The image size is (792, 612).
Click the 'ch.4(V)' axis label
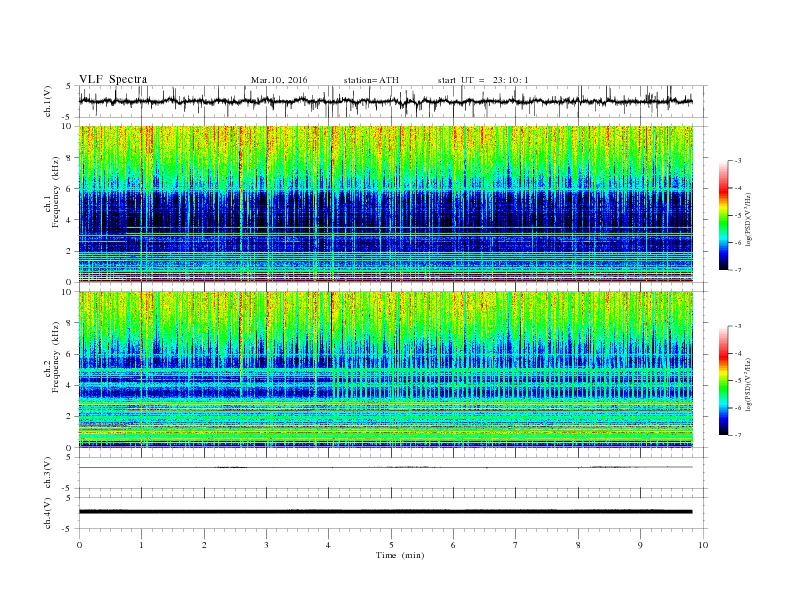point(48,513)
